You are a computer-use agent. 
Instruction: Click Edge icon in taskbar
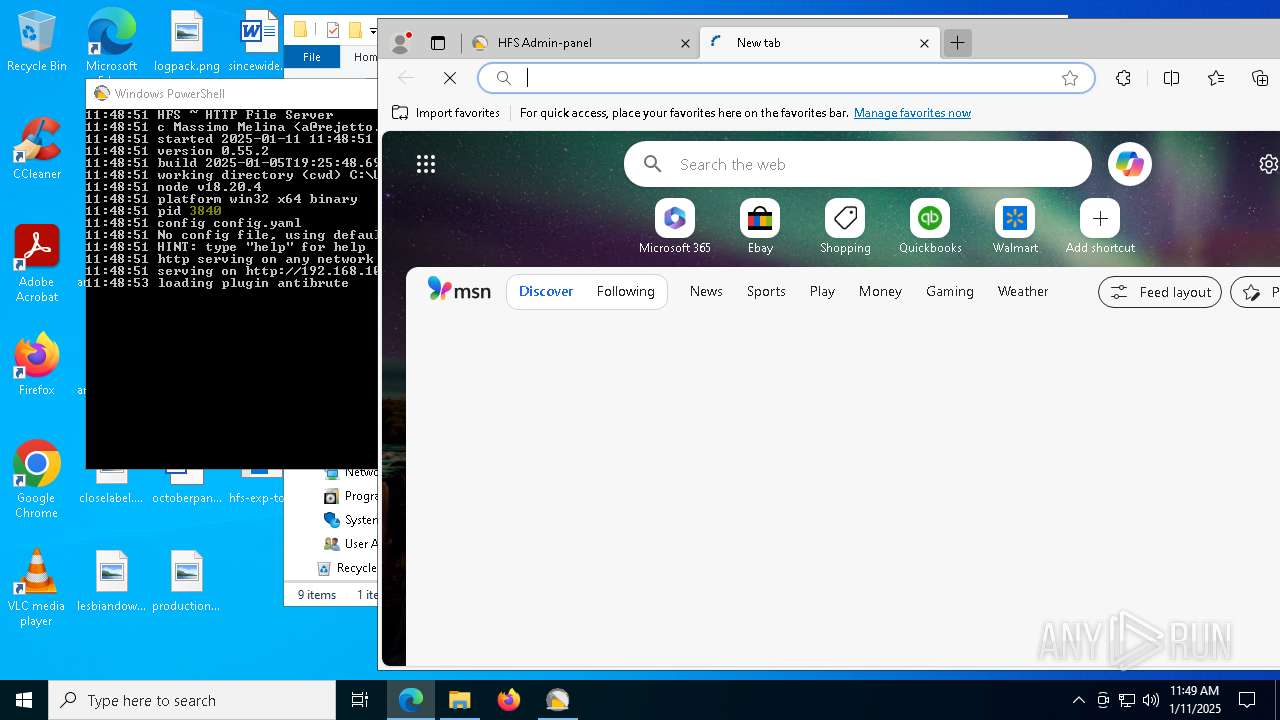411,700
